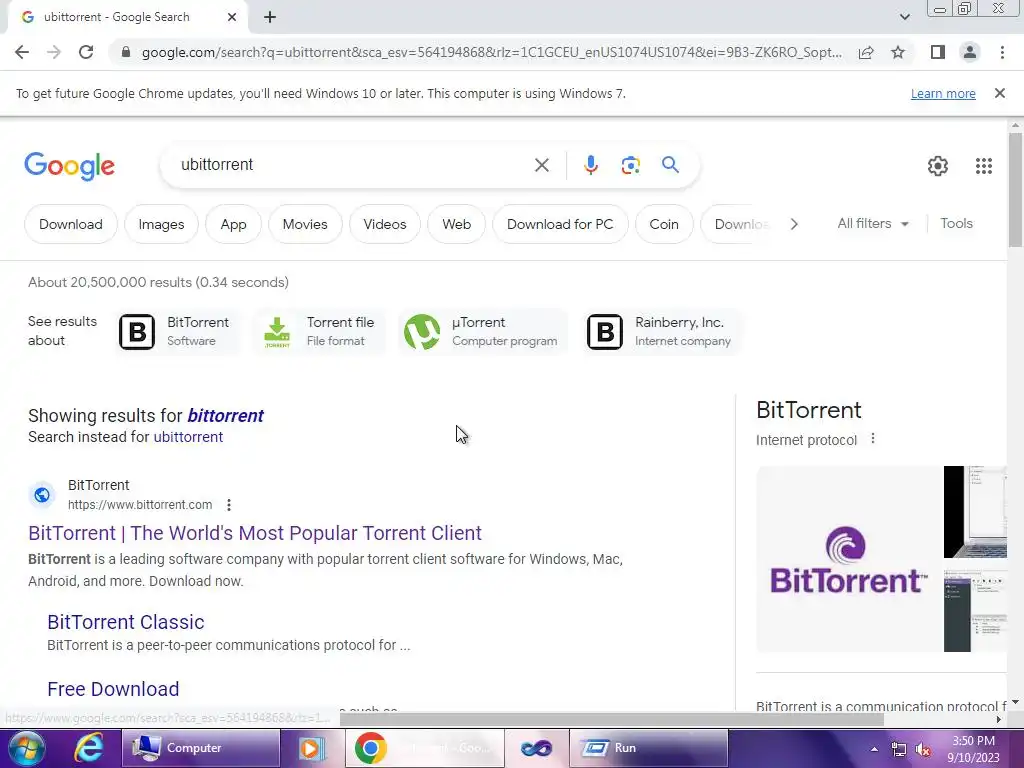Switch to the Run taskbar window
The image size is (1024, 768).
coord(648,748)
